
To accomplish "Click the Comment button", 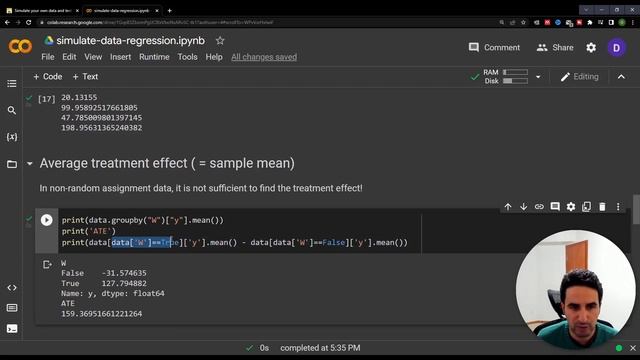I will (x=494, y=48).
